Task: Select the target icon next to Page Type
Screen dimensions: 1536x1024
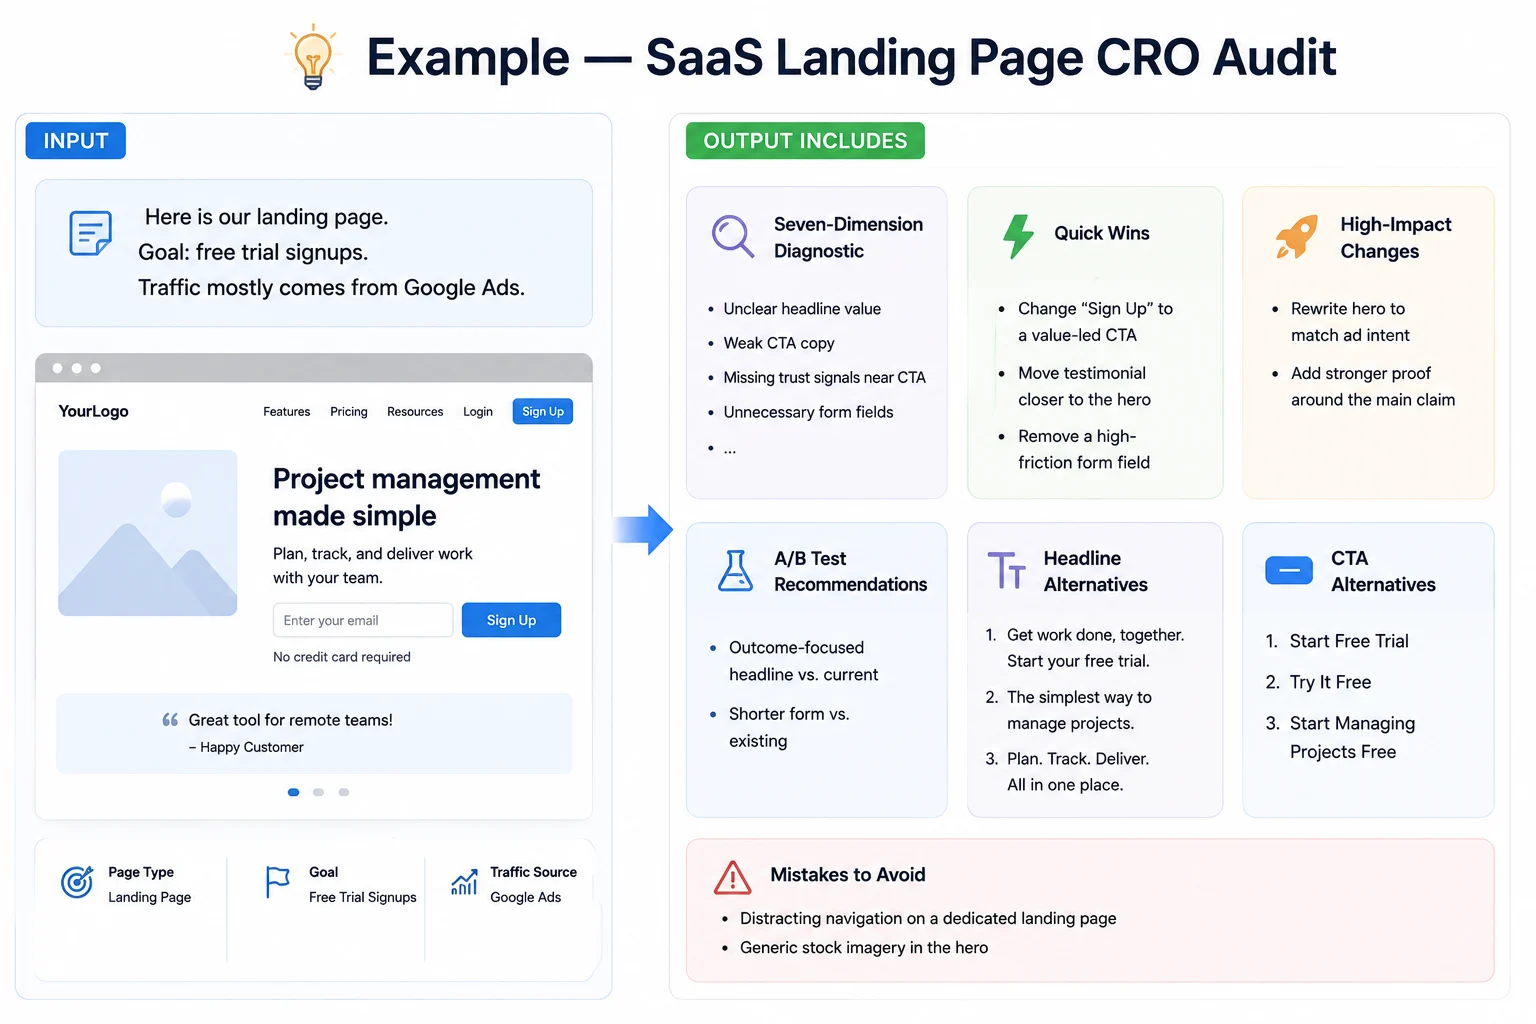Action: point(77,882)
